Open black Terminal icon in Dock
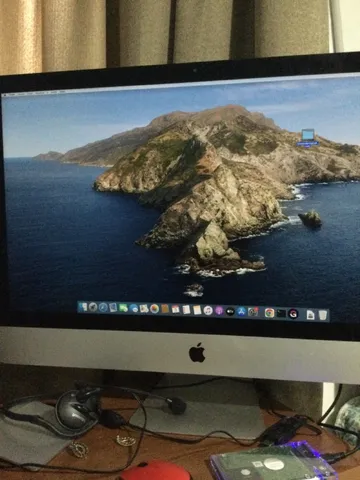 click(x=281, y=313)
